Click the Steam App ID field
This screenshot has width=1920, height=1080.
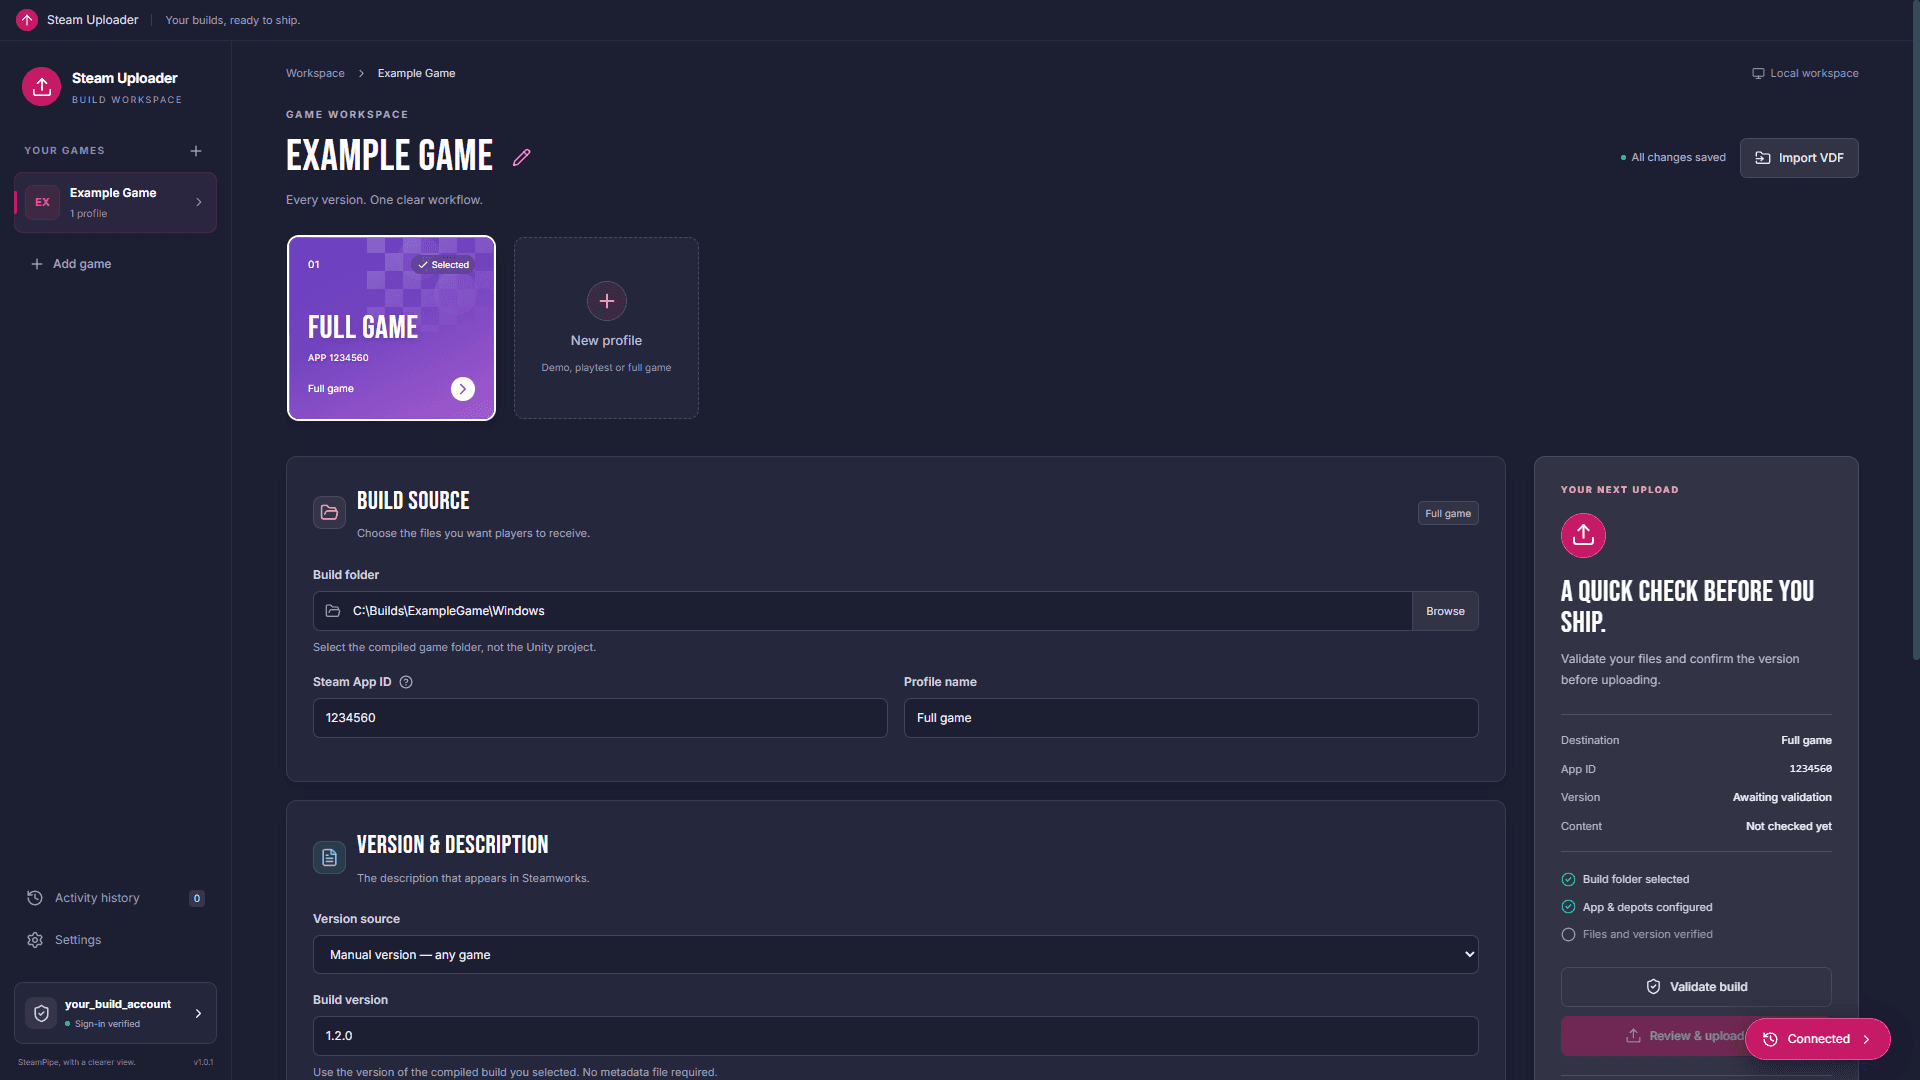[600, 718]
